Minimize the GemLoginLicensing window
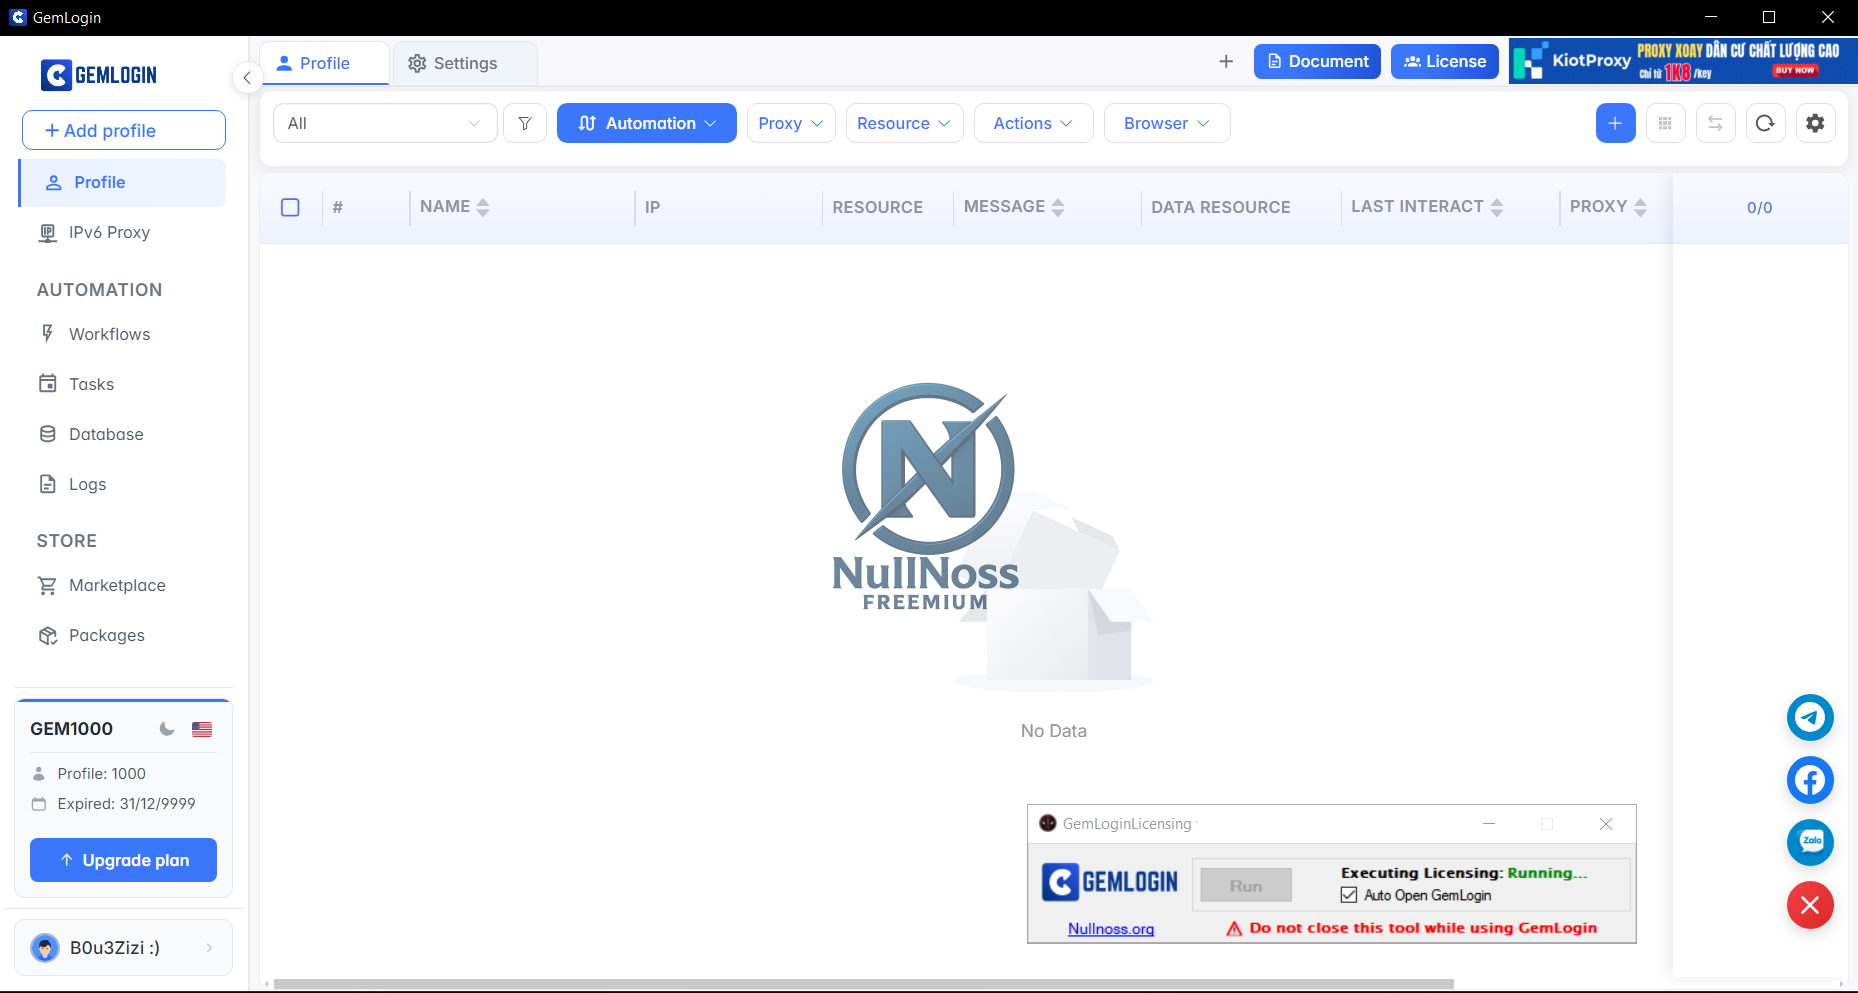 (1489, 824)
